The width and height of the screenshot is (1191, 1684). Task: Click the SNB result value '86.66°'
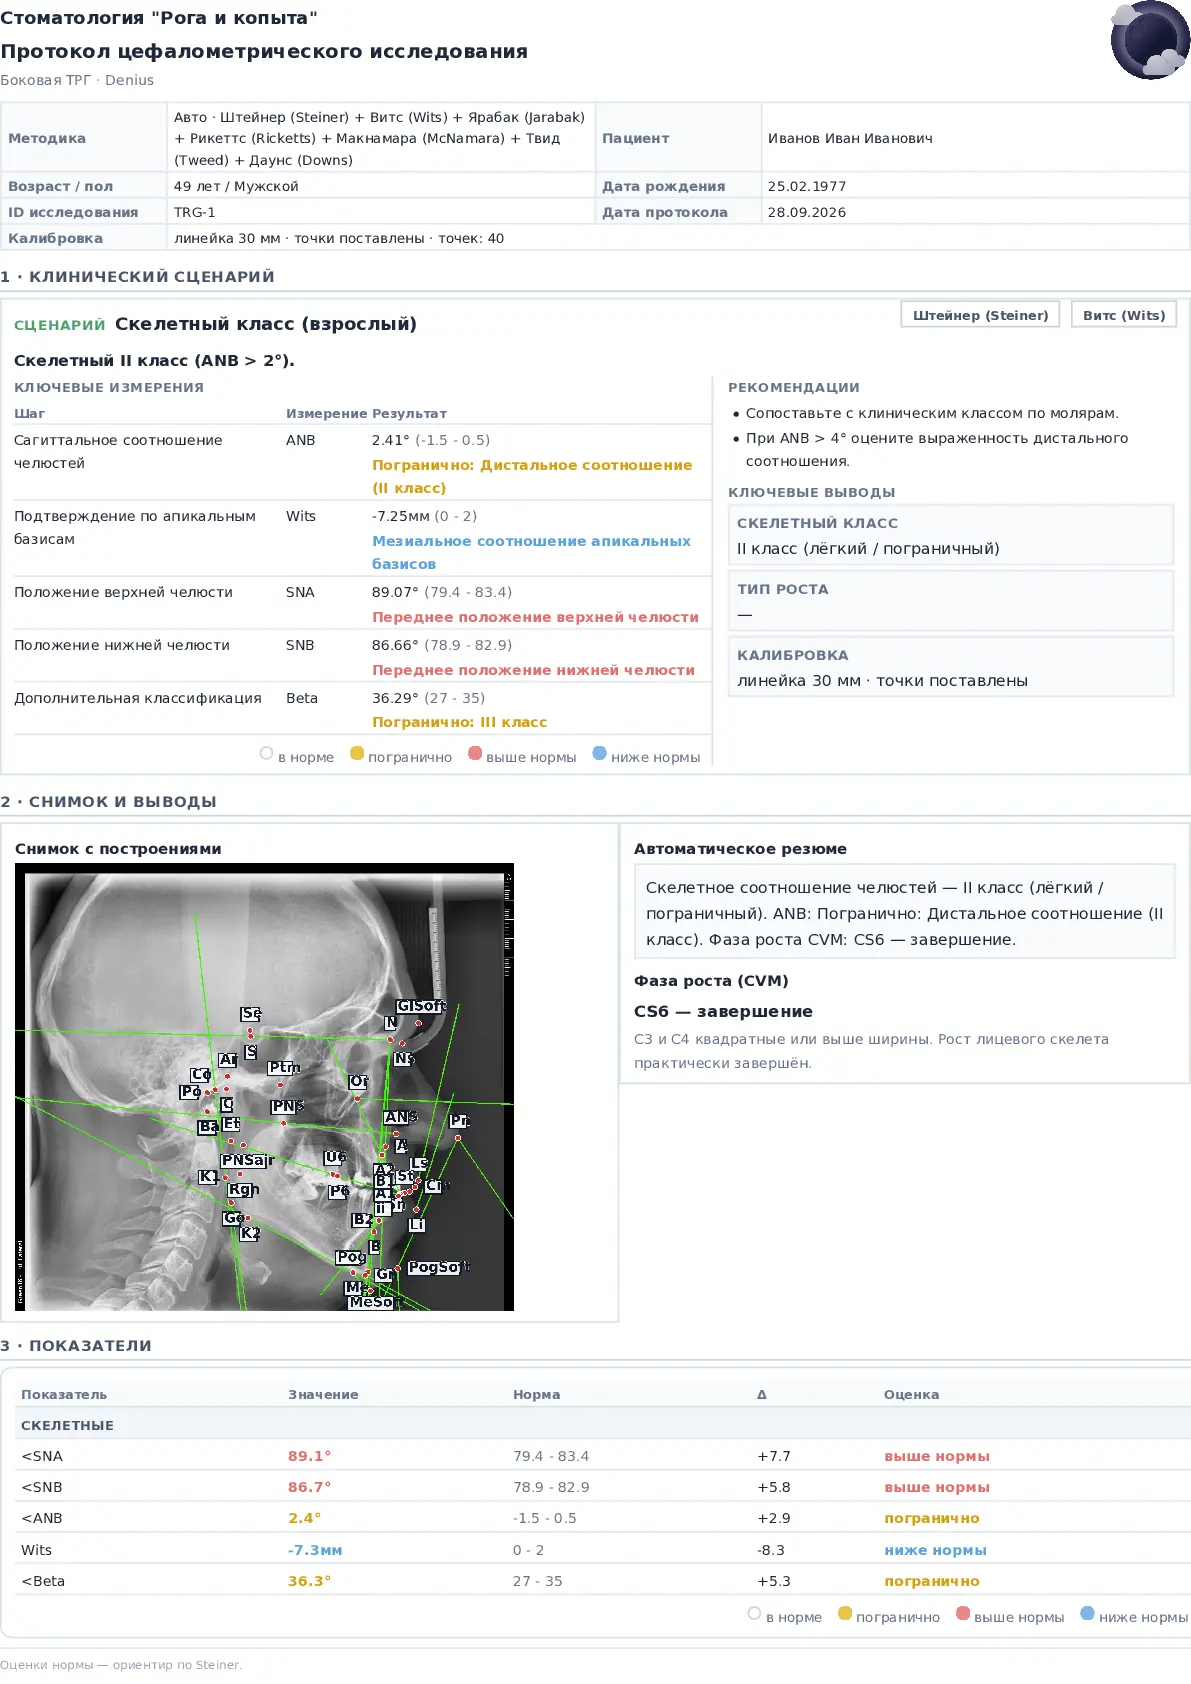pyautogui.click(x=395, y=645)
